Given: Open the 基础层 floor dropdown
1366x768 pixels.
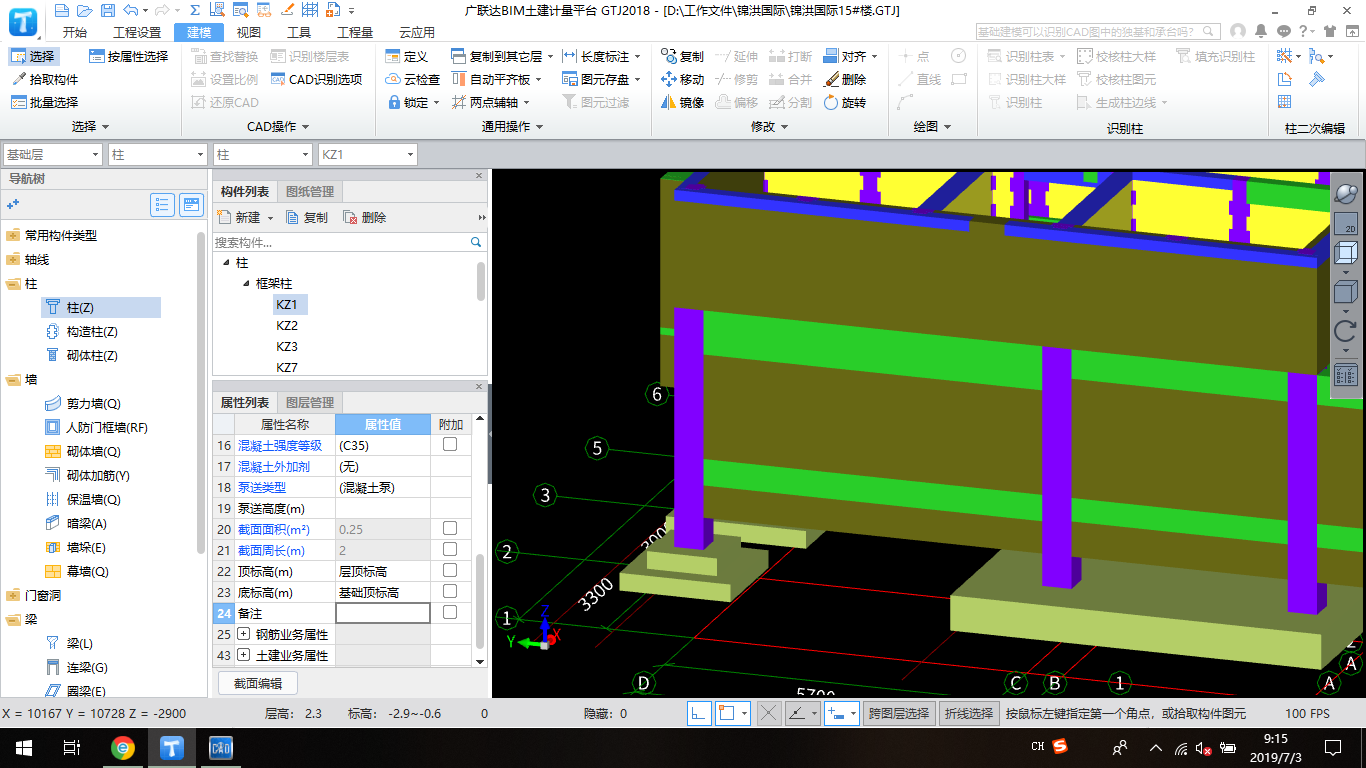Looking at the screenshot, I should pos(52,155).
